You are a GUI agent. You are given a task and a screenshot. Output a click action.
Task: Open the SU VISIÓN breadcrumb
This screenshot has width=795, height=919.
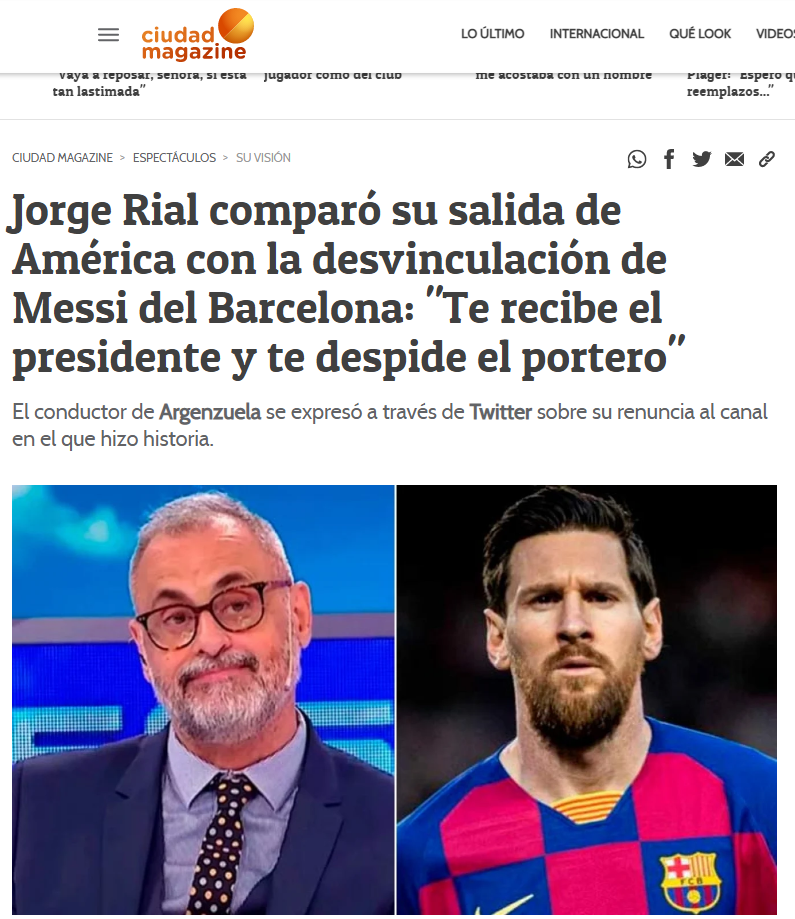point(263,158)
